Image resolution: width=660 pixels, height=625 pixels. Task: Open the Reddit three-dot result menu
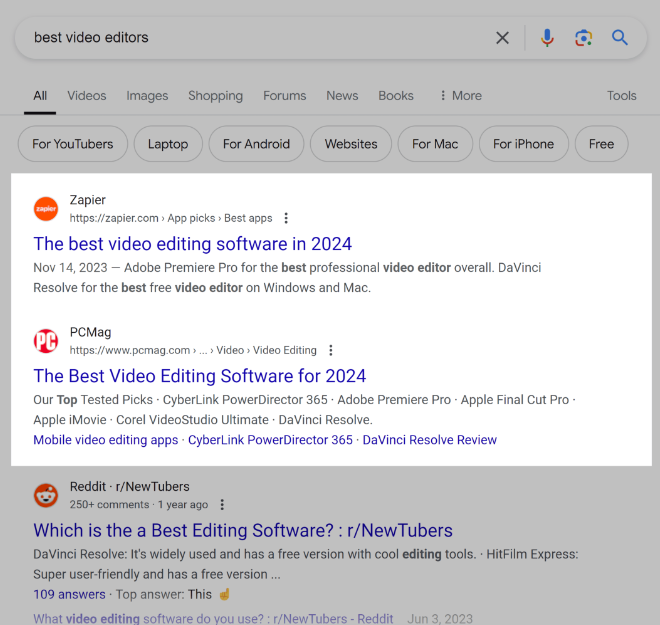[222, 505]
